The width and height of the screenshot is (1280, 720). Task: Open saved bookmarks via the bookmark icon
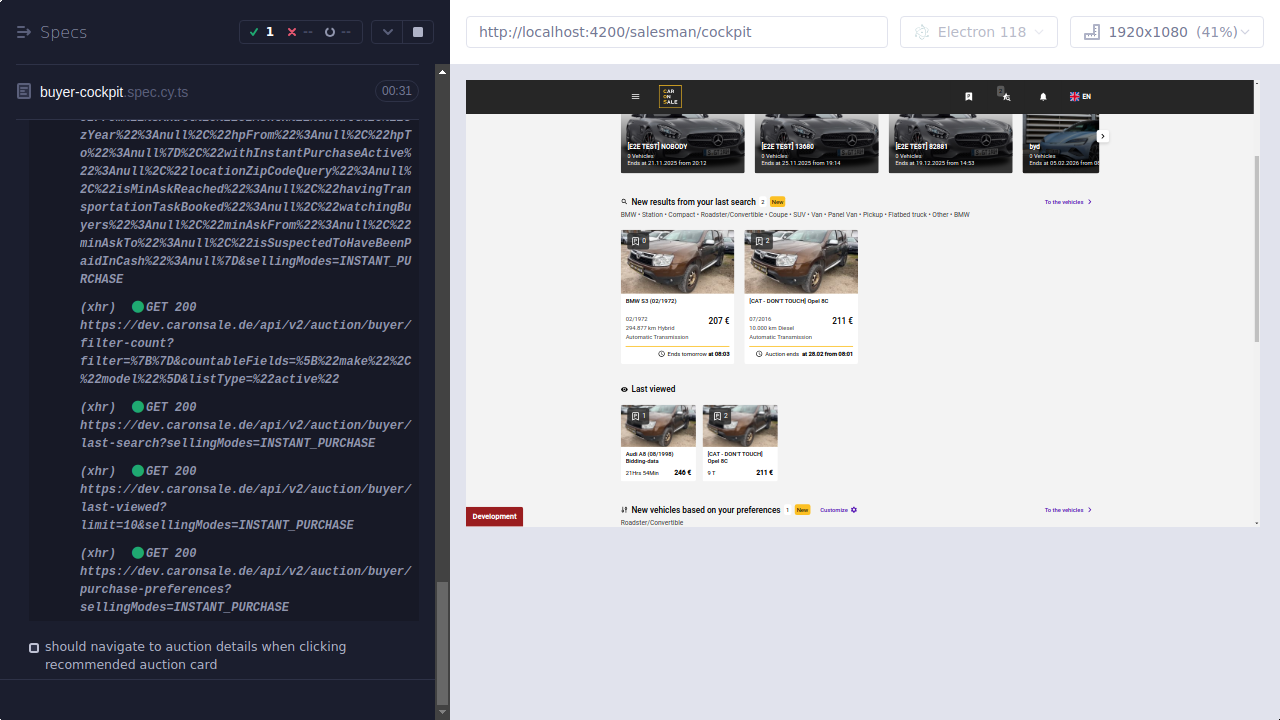967,97
